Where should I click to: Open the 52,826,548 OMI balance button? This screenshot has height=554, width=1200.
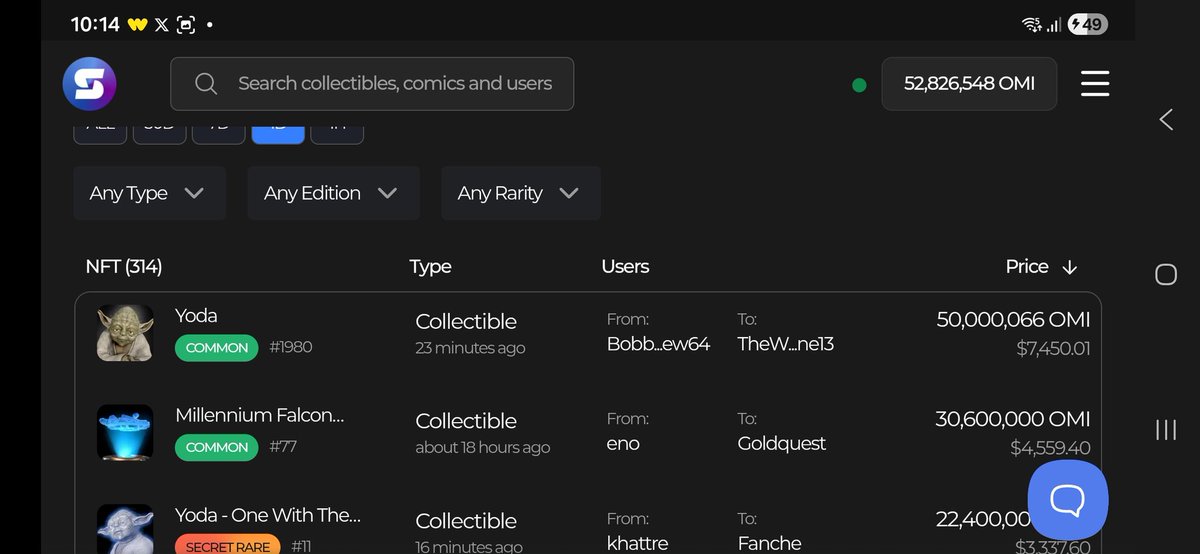tap(969, 84)
